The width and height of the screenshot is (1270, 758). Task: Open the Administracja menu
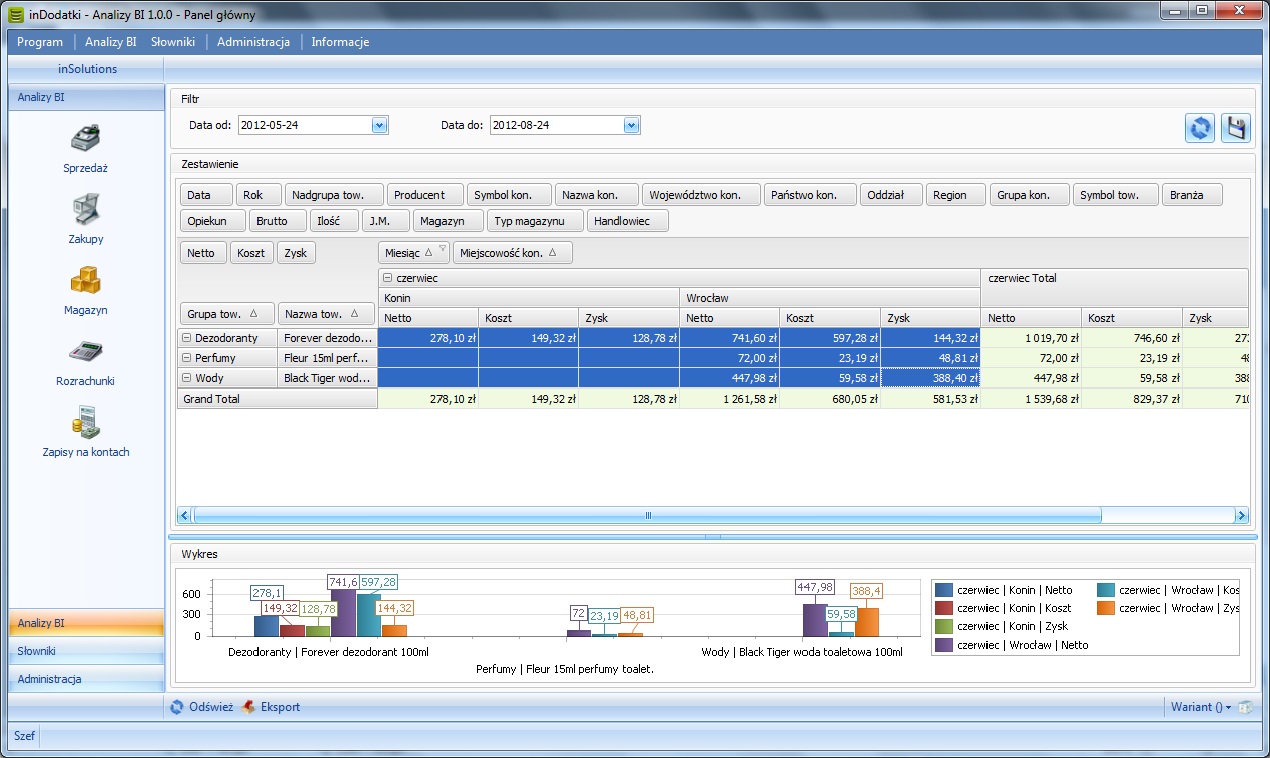pos(253,42)
